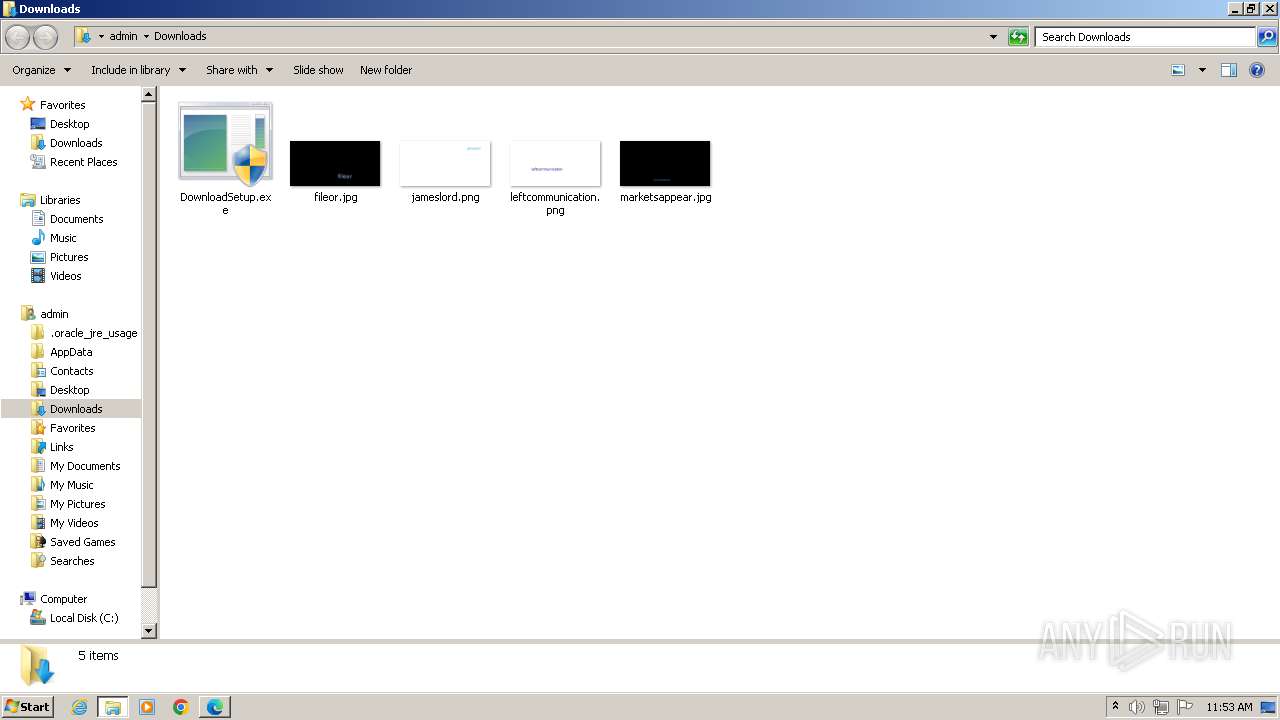Open Internet Explorer from the taskbar
Screen dimensions: 1280x720
(x=79, y=707)
